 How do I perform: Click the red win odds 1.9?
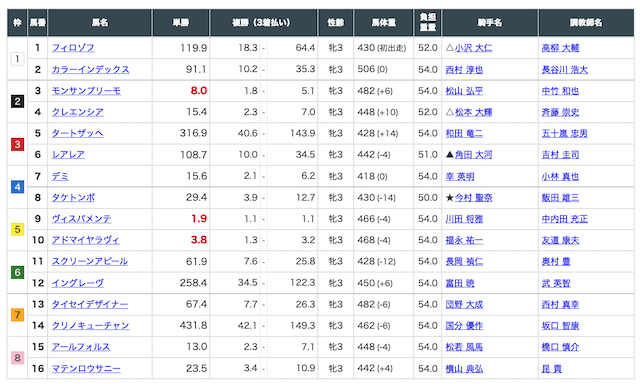pyautogui.click(x=199, y=219)
